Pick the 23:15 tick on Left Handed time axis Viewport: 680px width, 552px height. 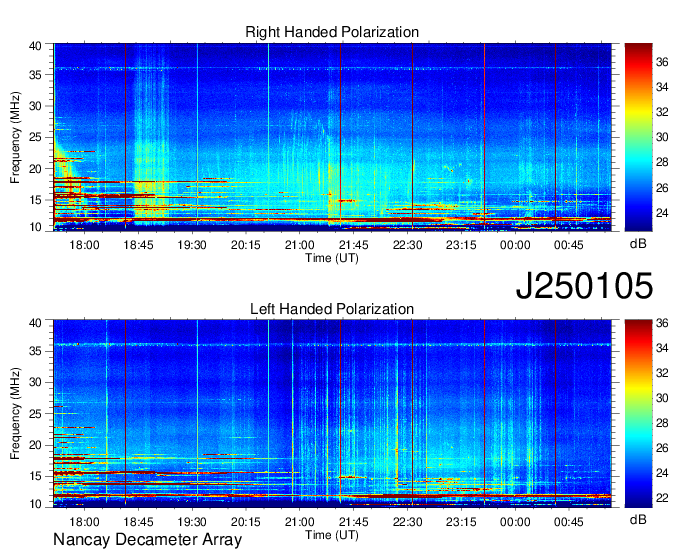[461, 522]
